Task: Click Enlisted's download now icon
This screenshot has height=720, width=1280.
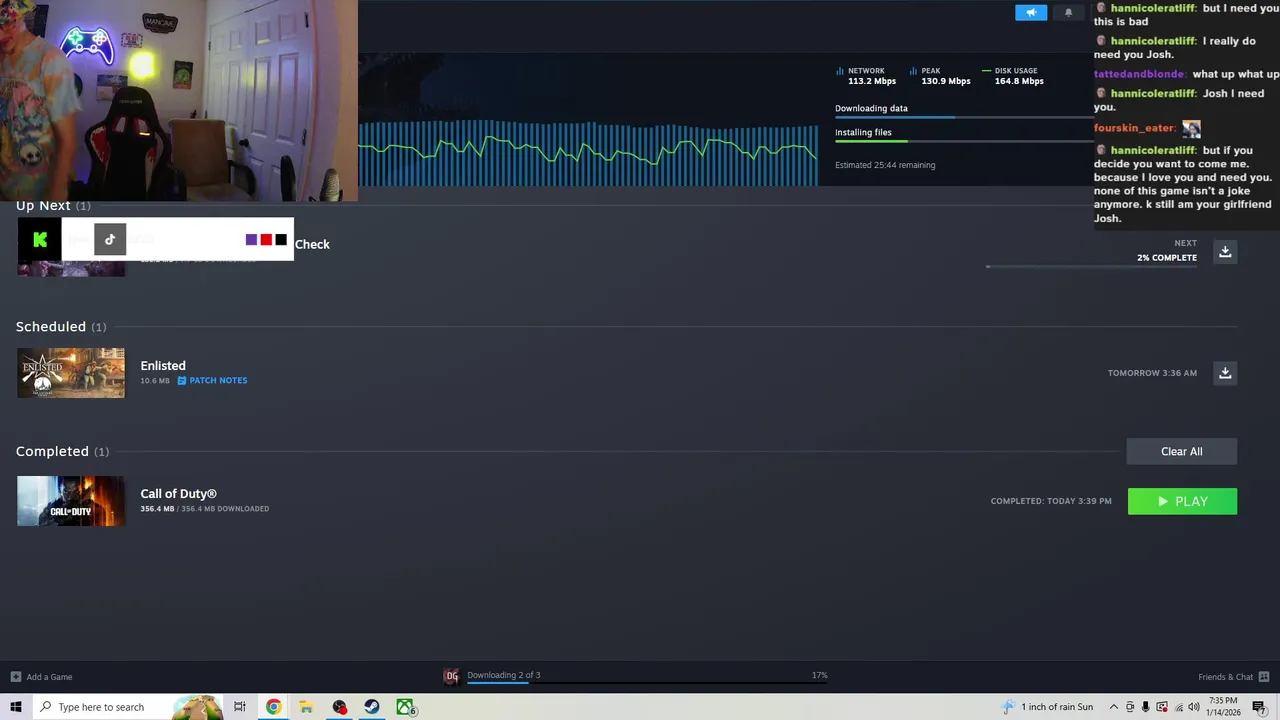Action: [x=1225, y=372]
